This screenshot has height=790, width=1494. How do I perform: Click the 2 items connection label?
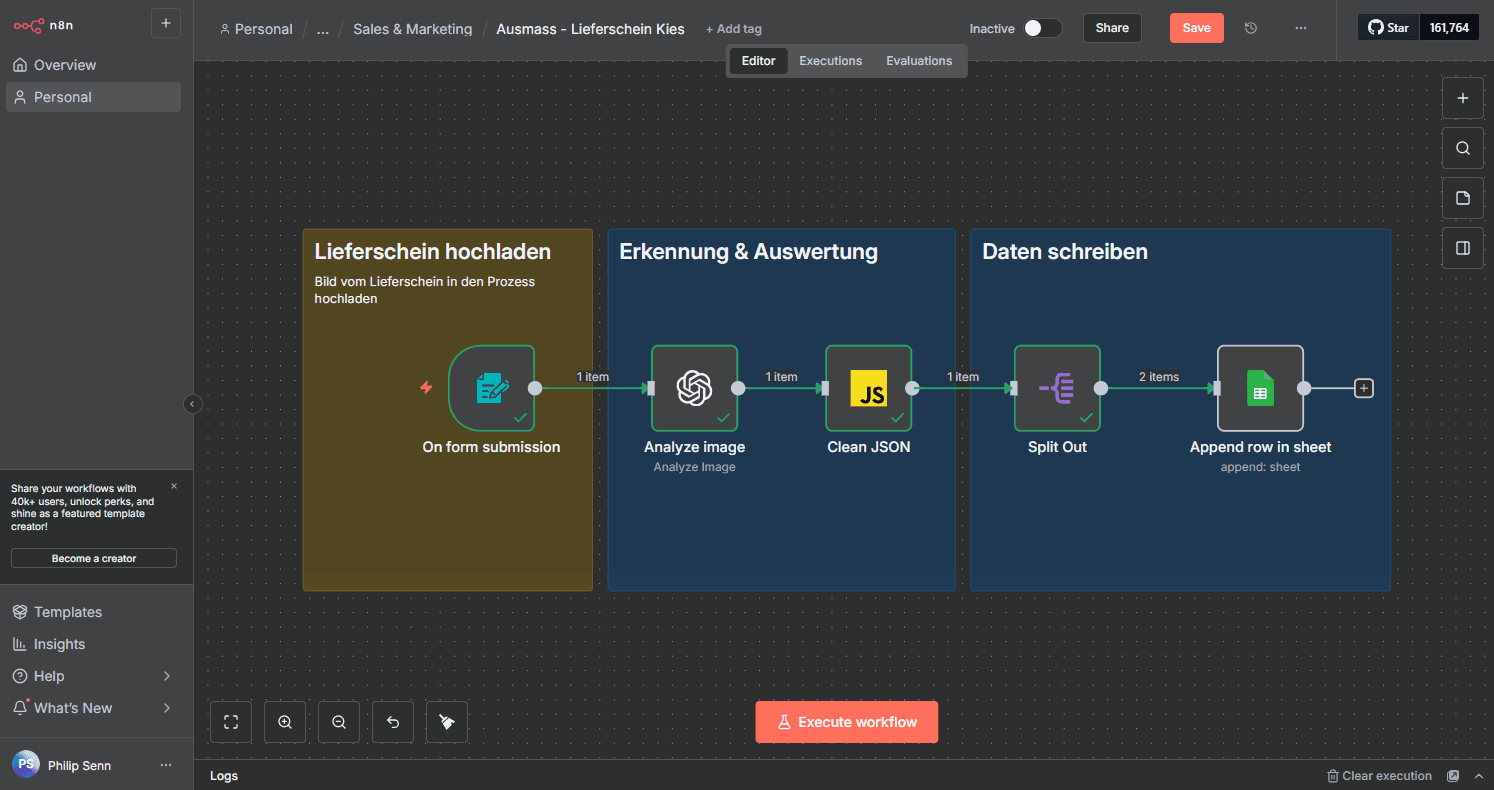point(1159,377)
